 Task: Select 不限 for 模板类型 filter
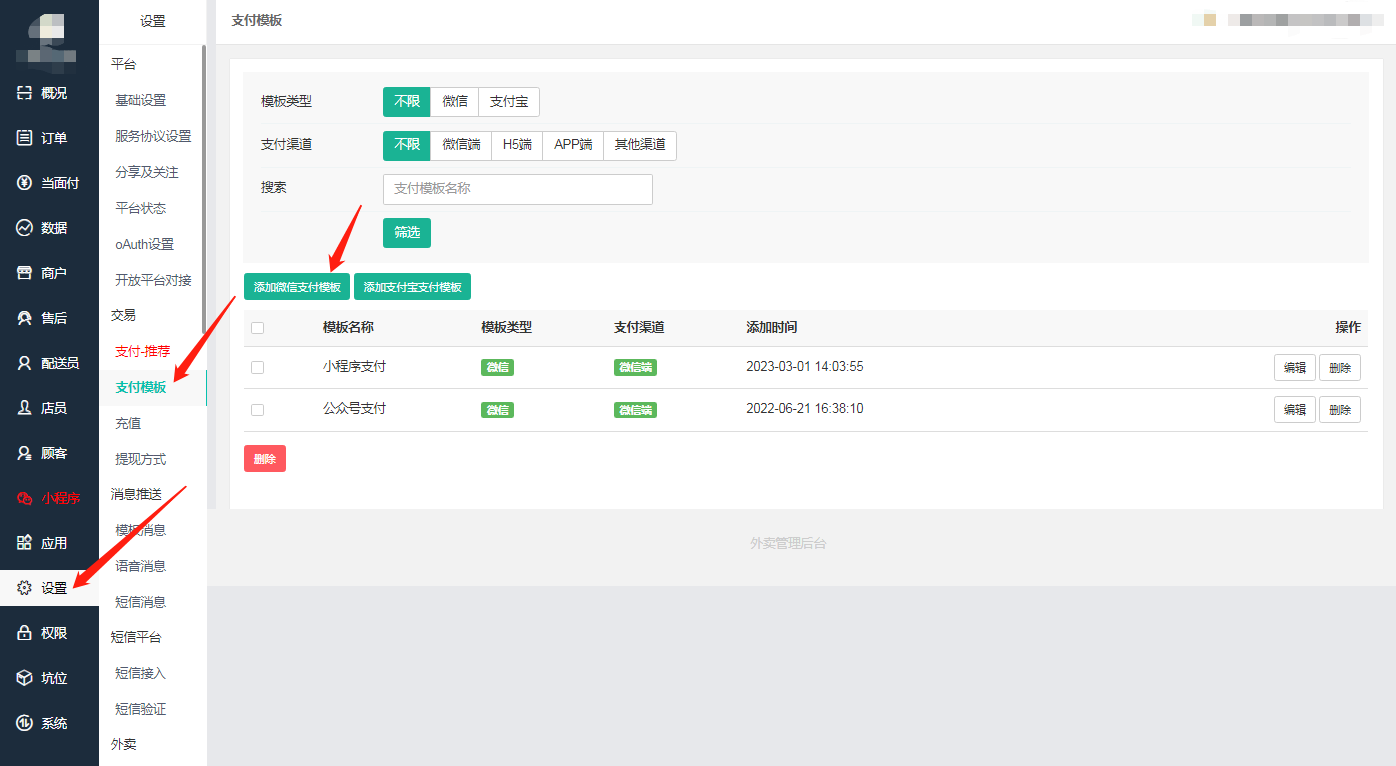coord(407,101)
